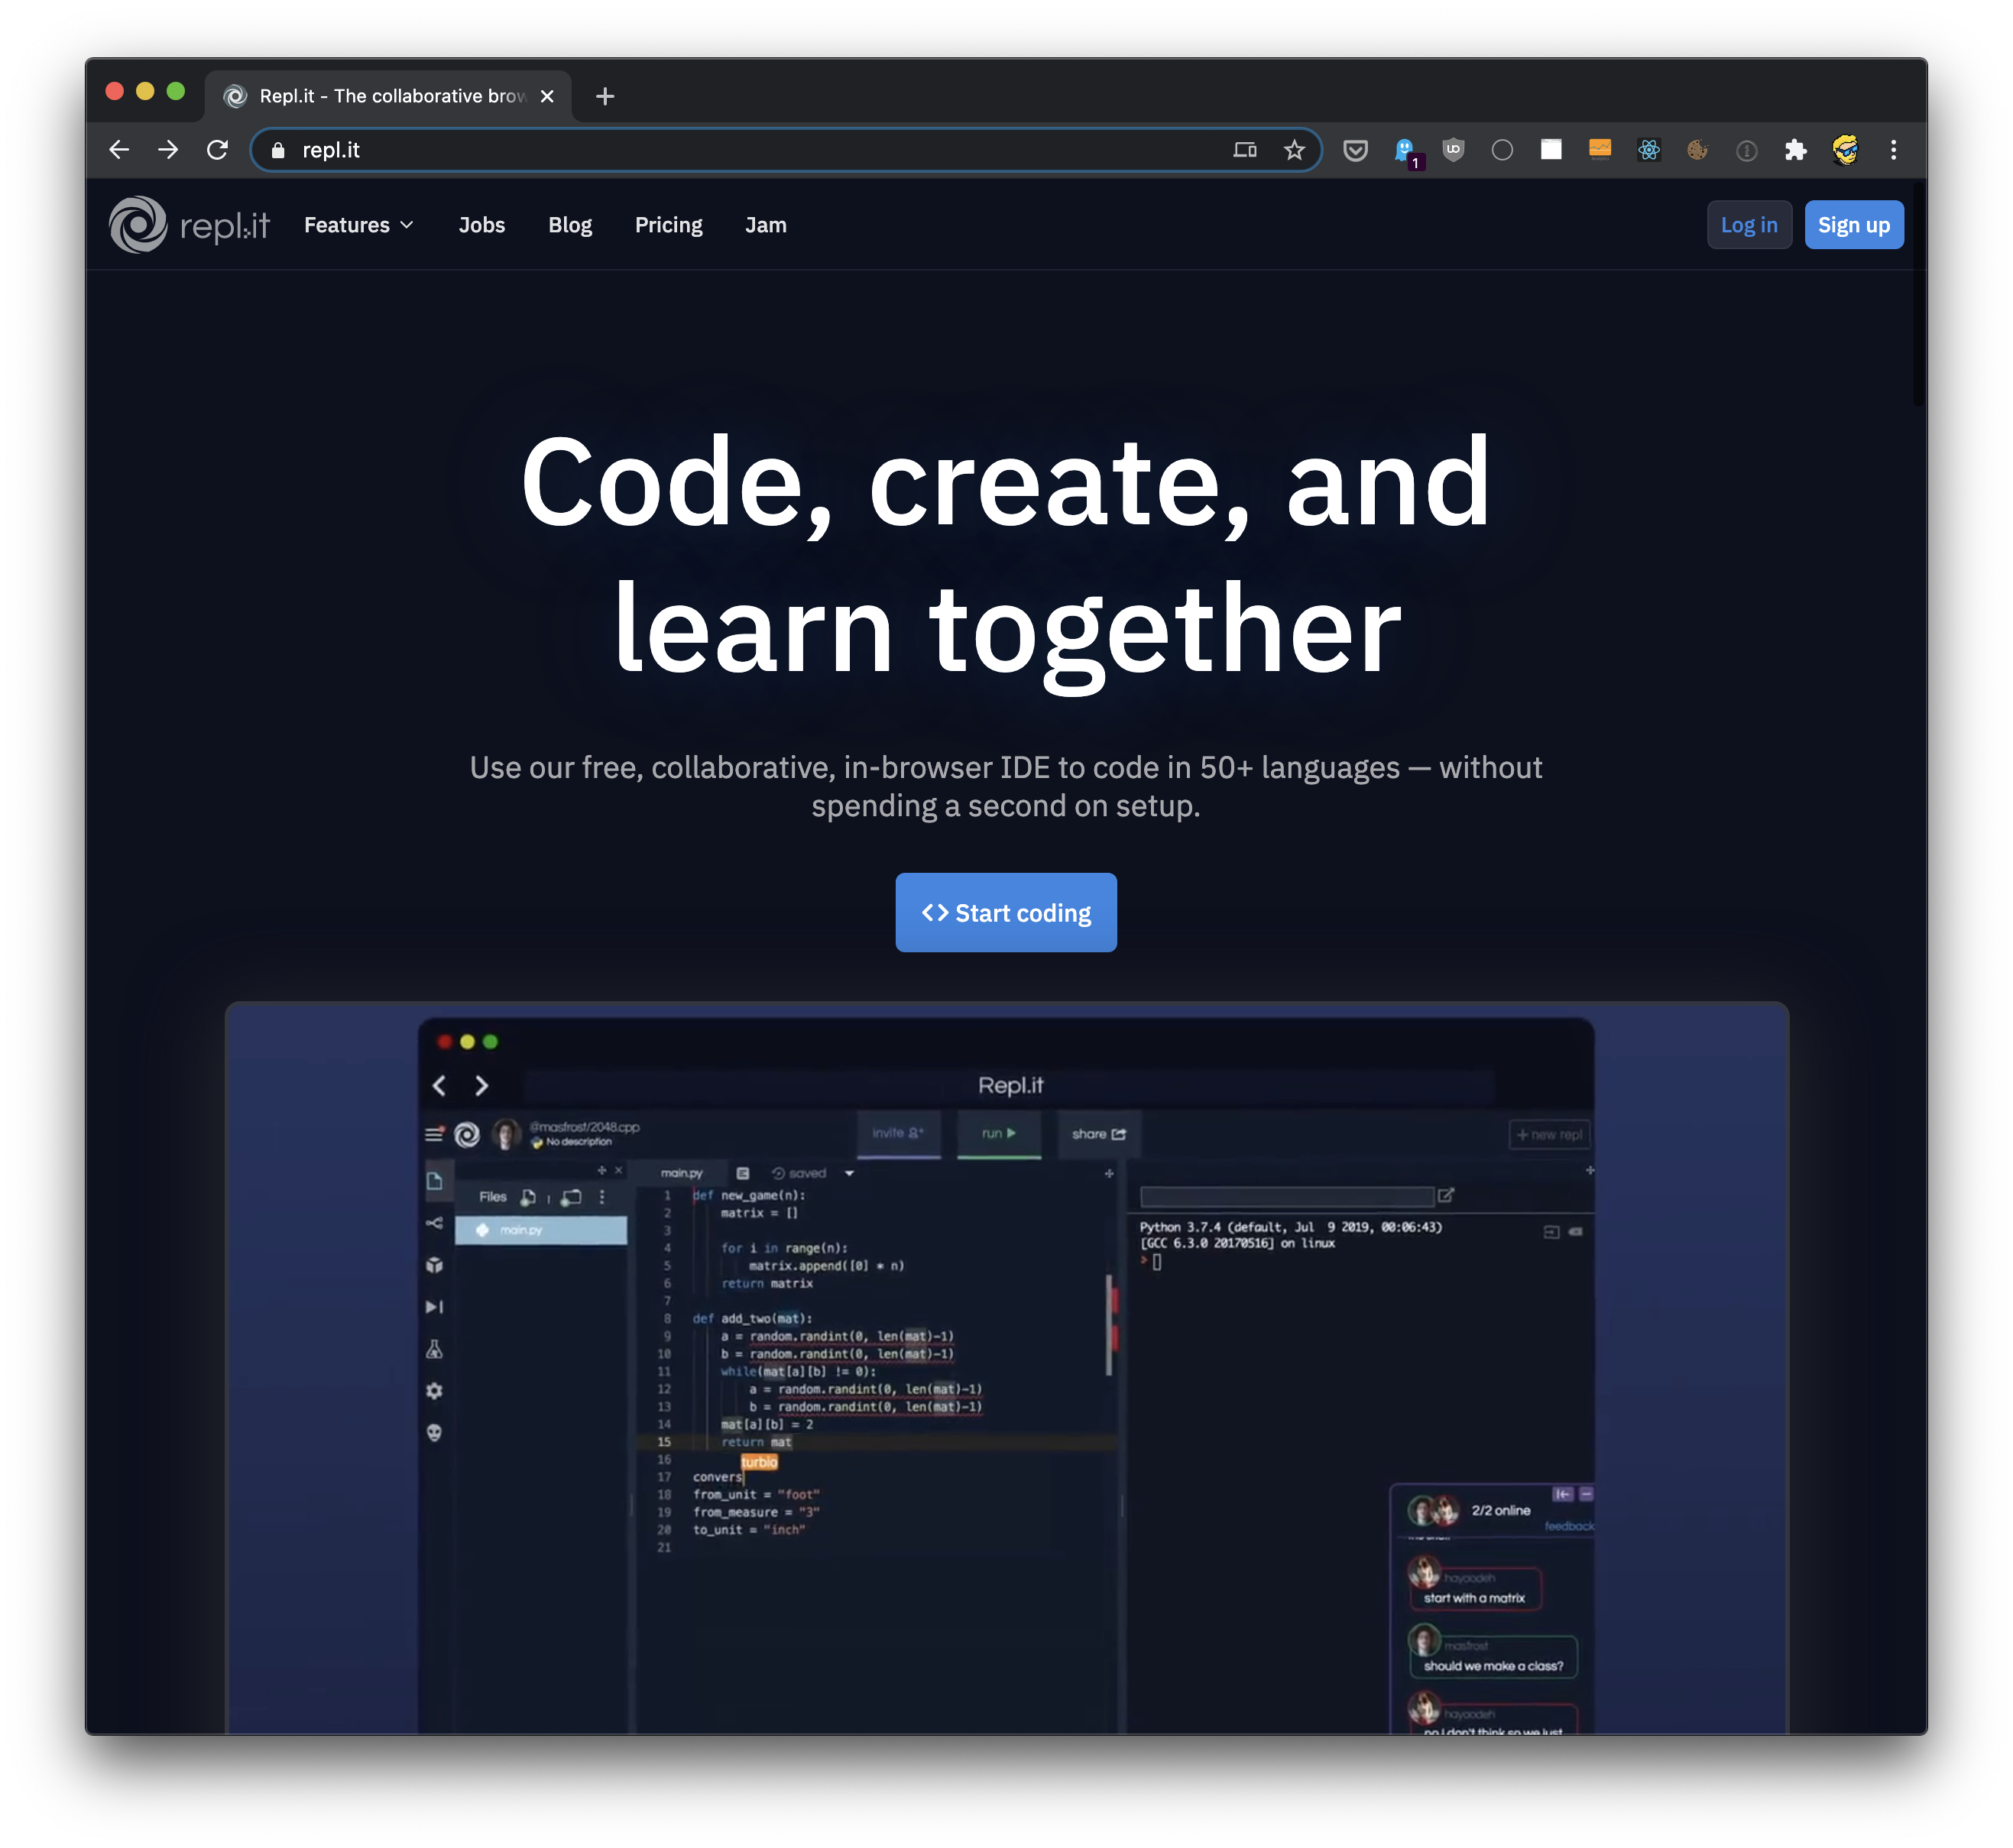
Task: Click the settings gear in the demo sidebar
Action: (x=434, y=1391)
